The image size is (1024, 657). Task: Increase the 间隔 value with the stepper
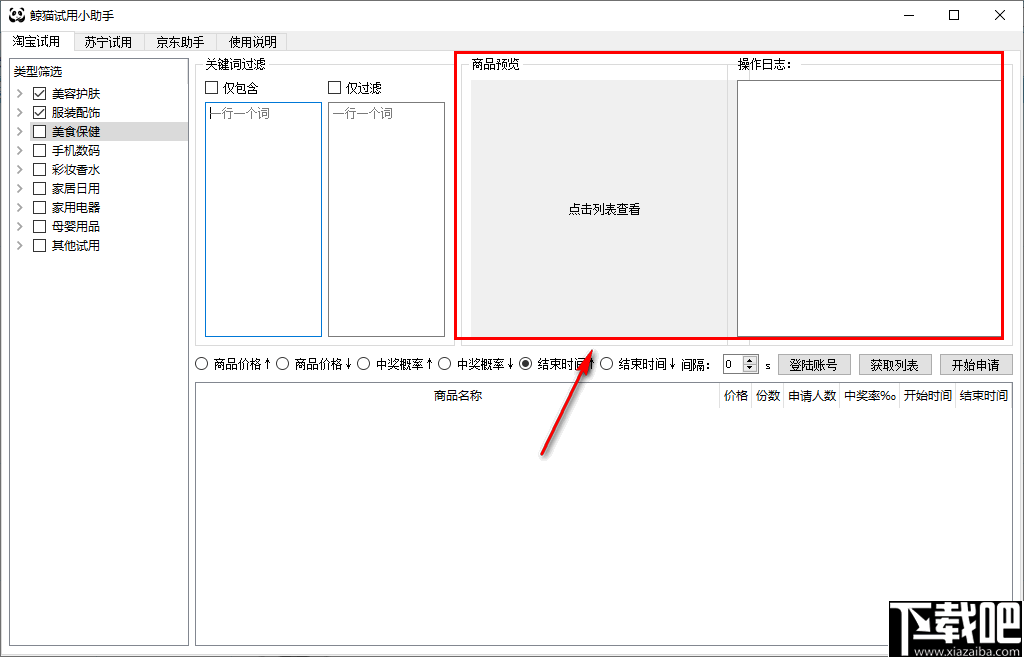click(750, 359)
